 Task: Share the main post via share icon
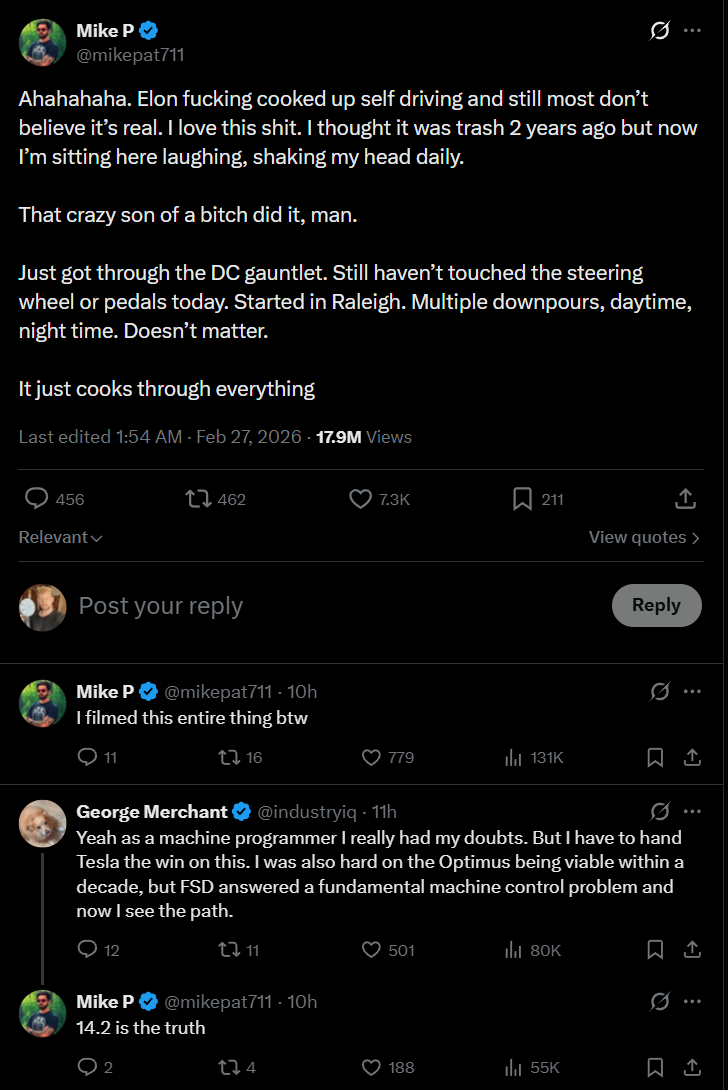pos(686,499)
